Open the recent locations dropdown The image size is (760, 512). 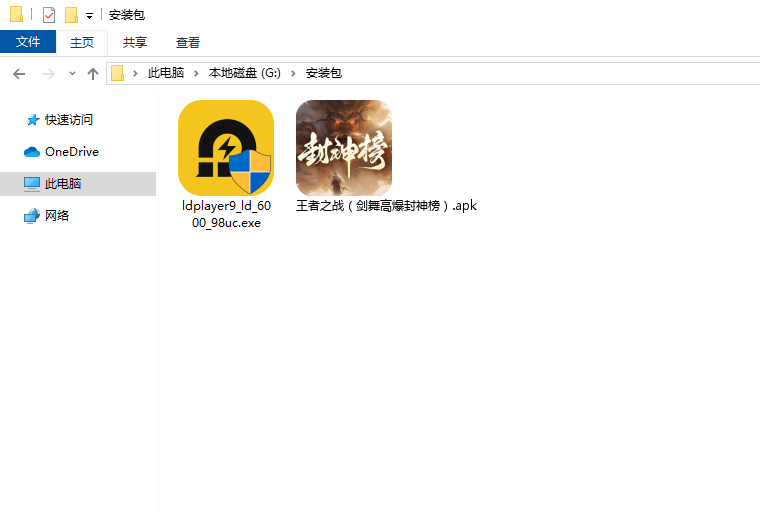(72, 74)
